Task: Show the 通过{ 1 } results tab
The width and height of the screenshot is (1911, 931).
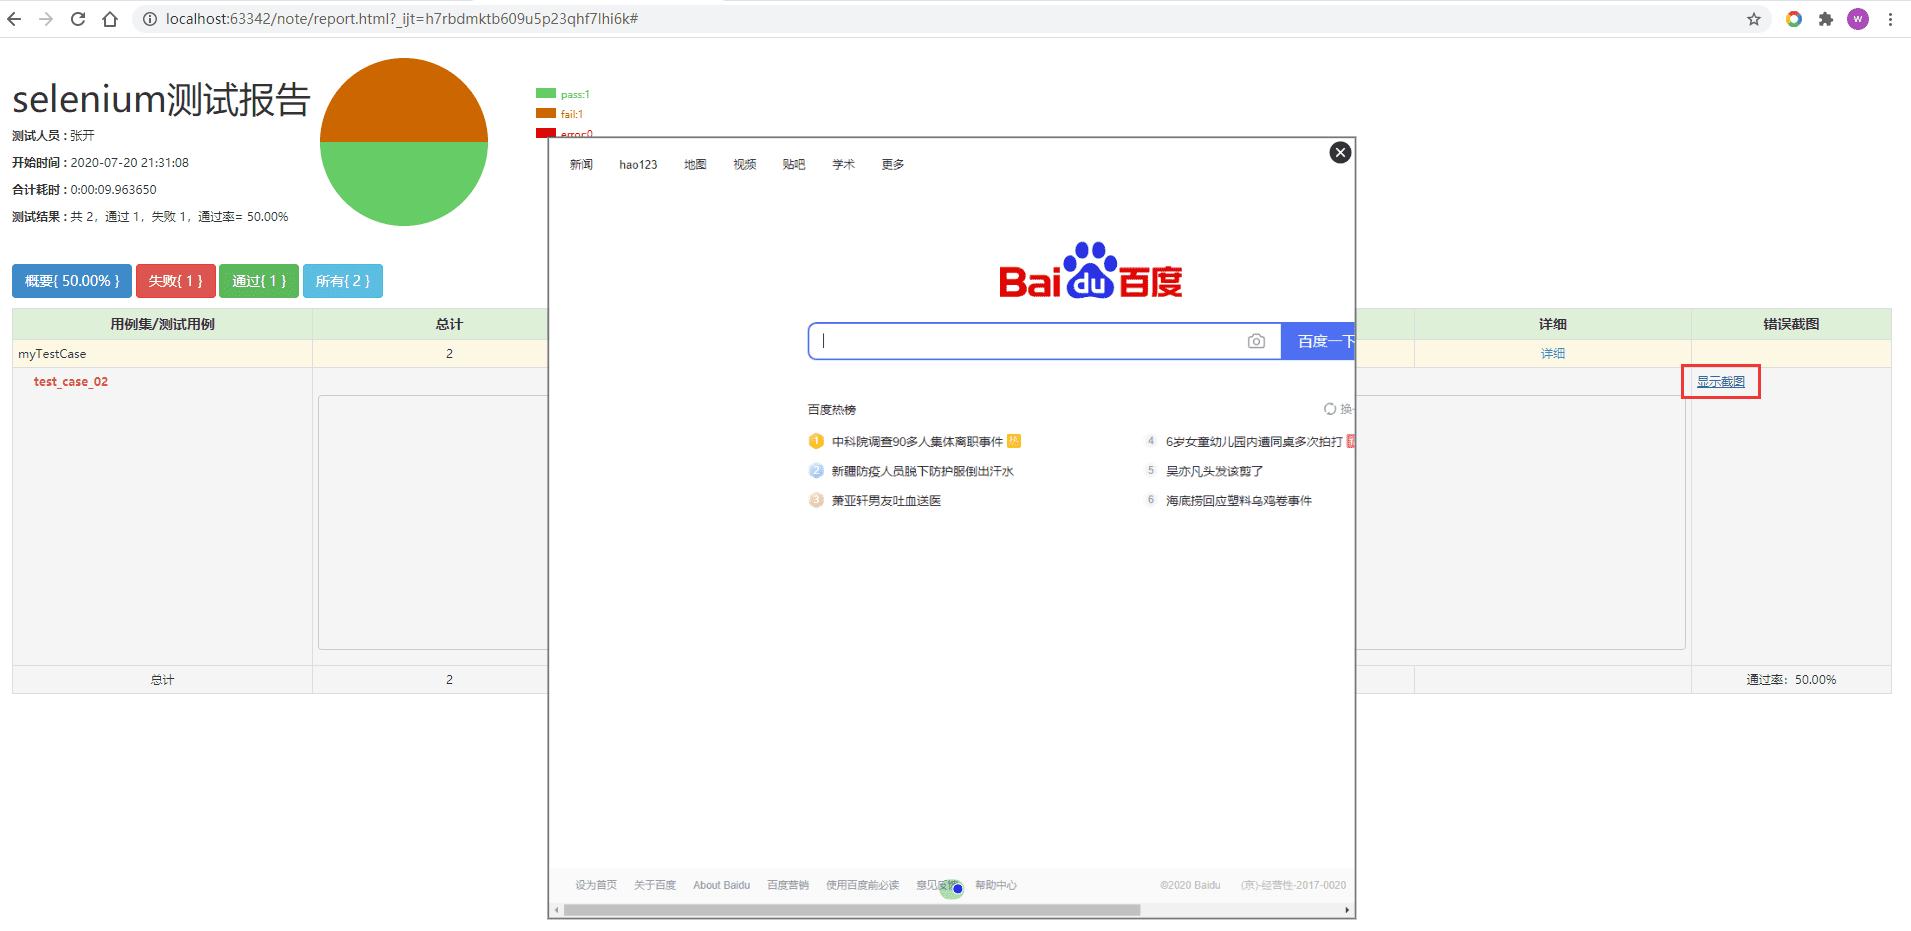Action: tap(259, 281)
